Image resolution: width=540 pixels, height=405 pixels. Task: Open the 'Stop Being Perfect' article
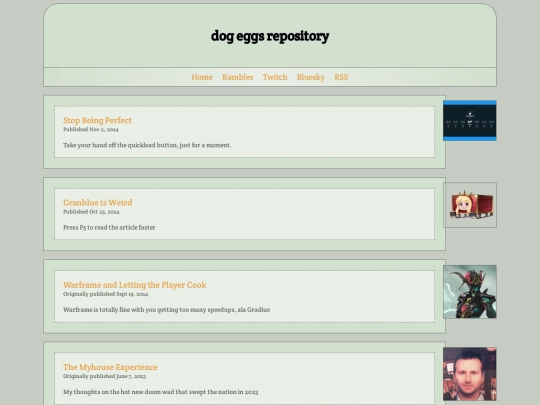(x=97, y=120)
